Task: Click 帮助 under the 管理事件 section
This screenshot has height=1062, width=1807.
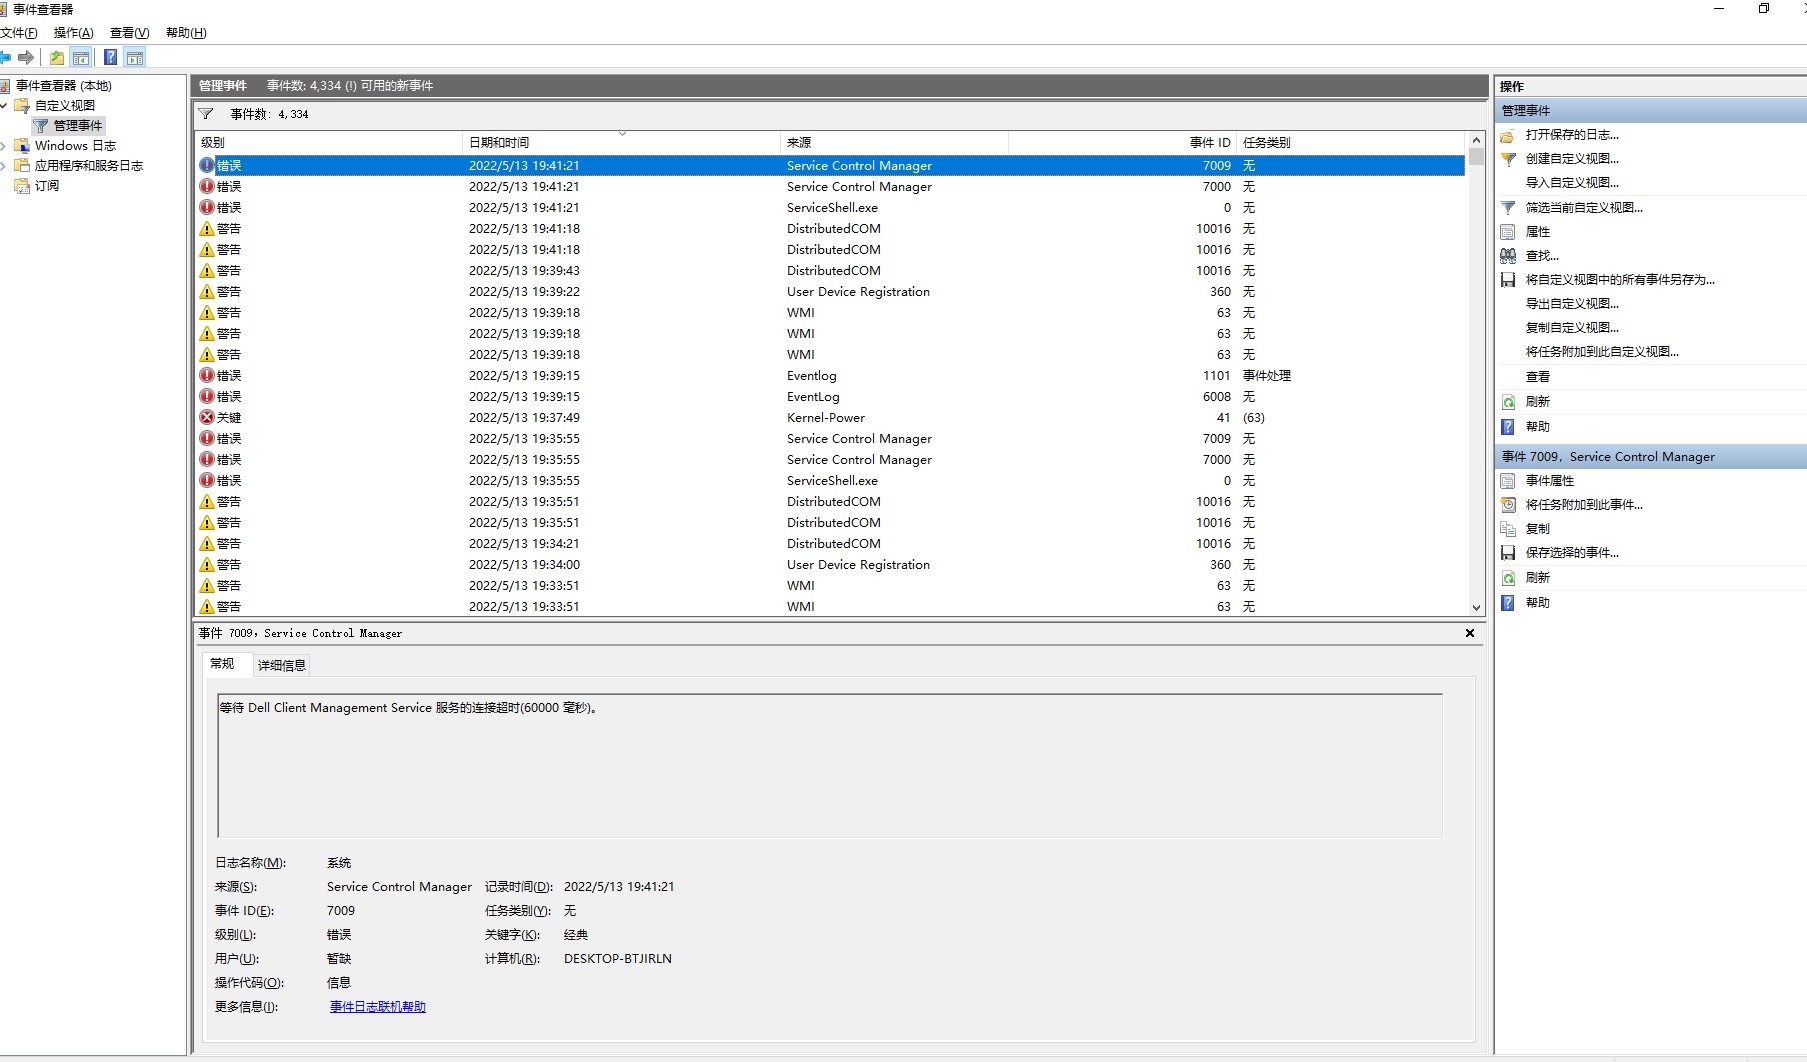Action: [1538, 427]
